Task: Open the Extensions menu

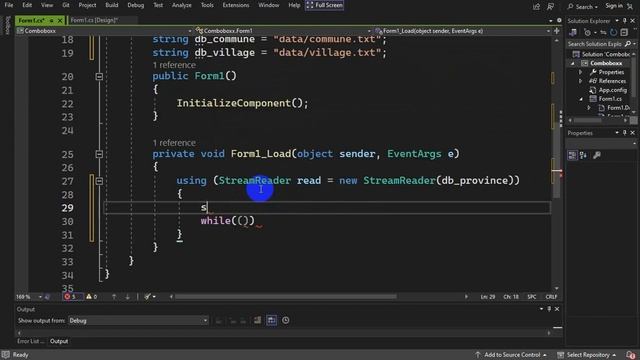Action: 236,5
